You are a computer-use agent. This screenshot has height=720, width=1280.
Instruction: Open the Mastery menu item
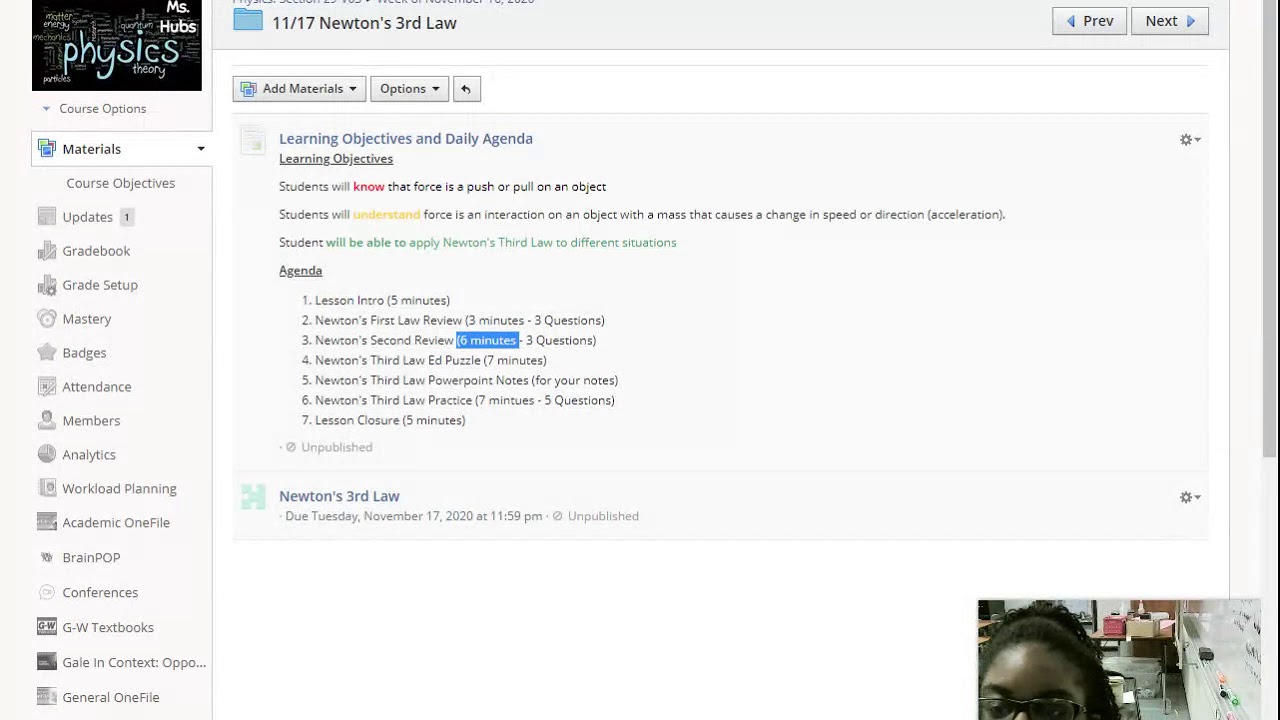click(x=87, y=319)
